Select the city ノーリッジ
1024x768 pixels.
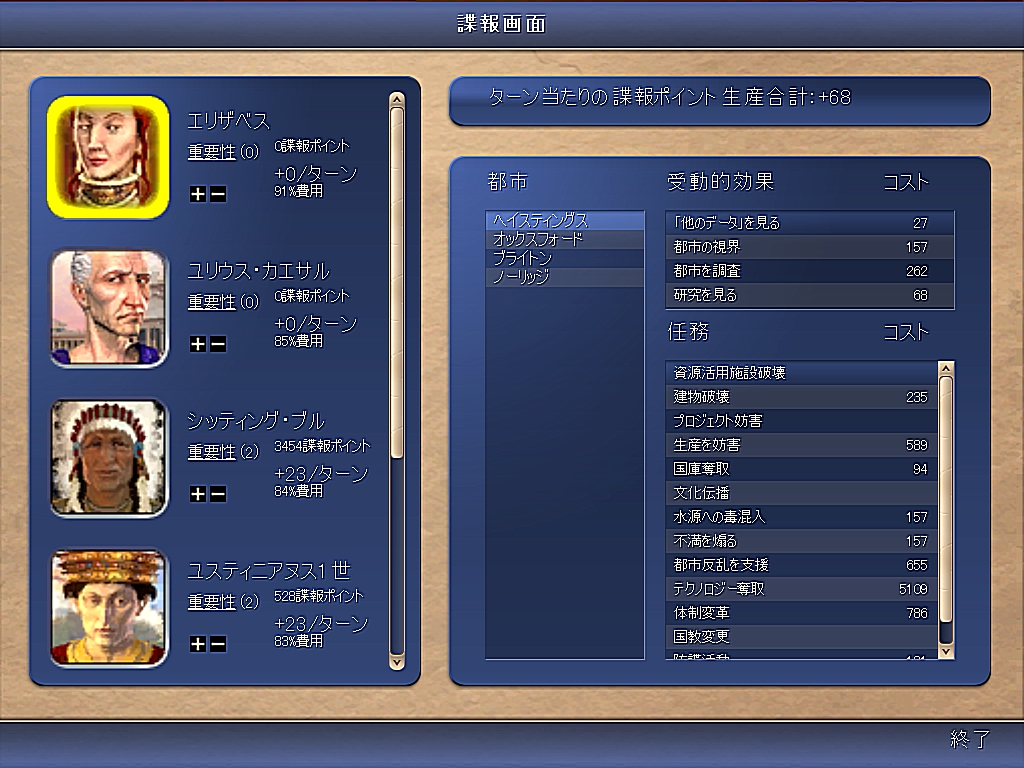pos(565,277)
